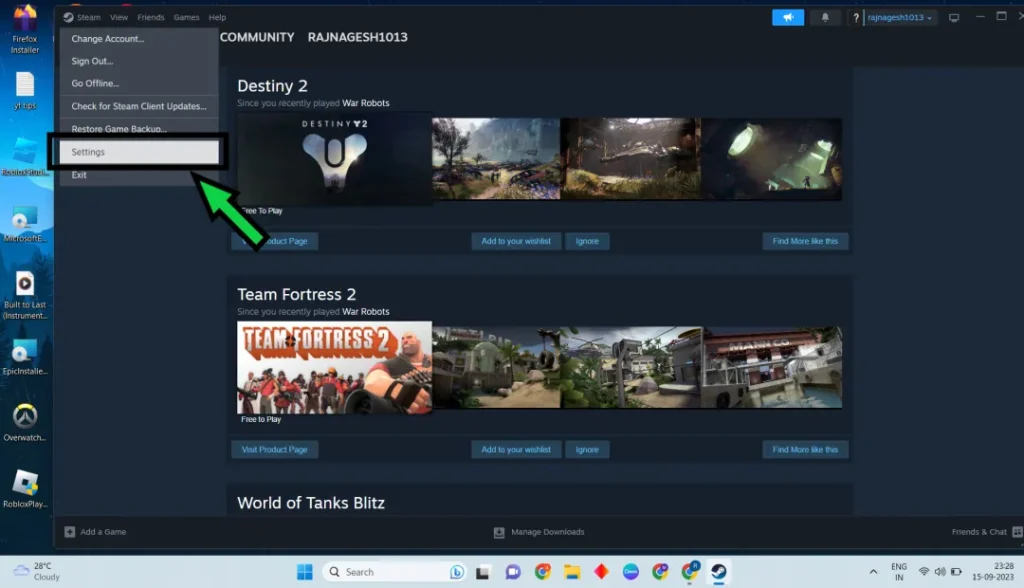Click the blue announcements megaphone icon

pos(787,17)
